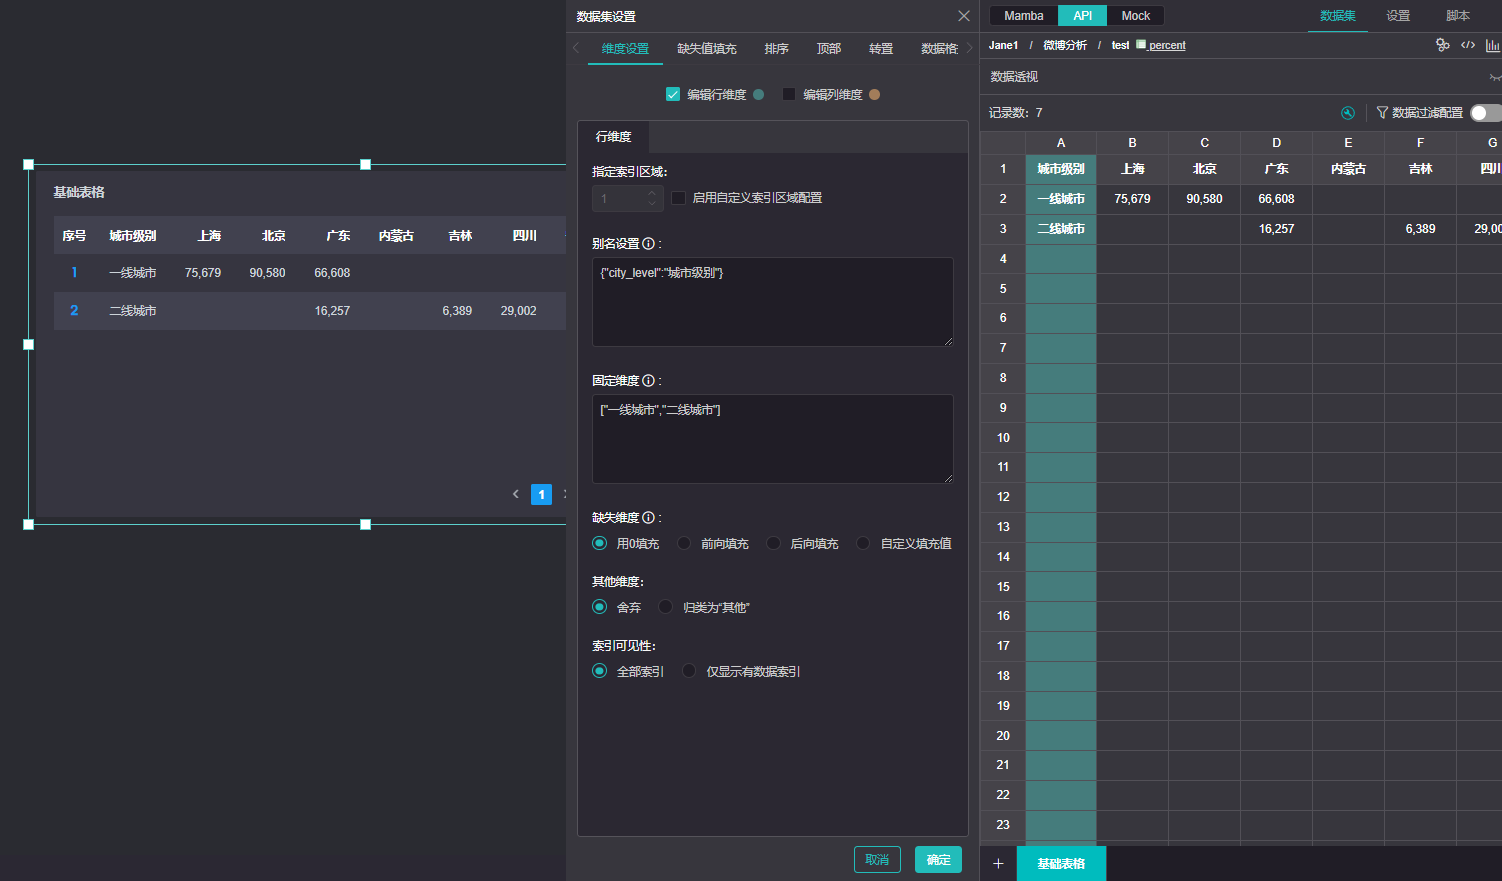Click the 取消 button

(877, 860)
